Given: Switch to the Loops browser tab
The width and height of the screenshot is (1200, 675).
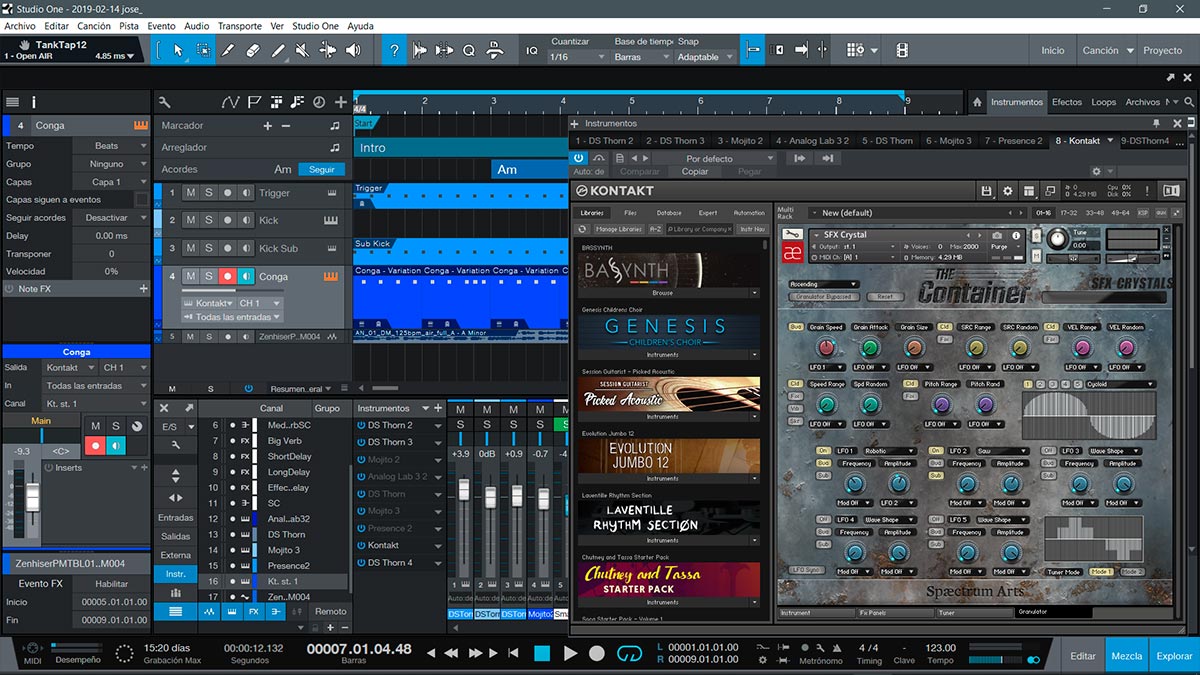Looking at the screenshot, I should pyautogui.click(x=1104, y=102).
